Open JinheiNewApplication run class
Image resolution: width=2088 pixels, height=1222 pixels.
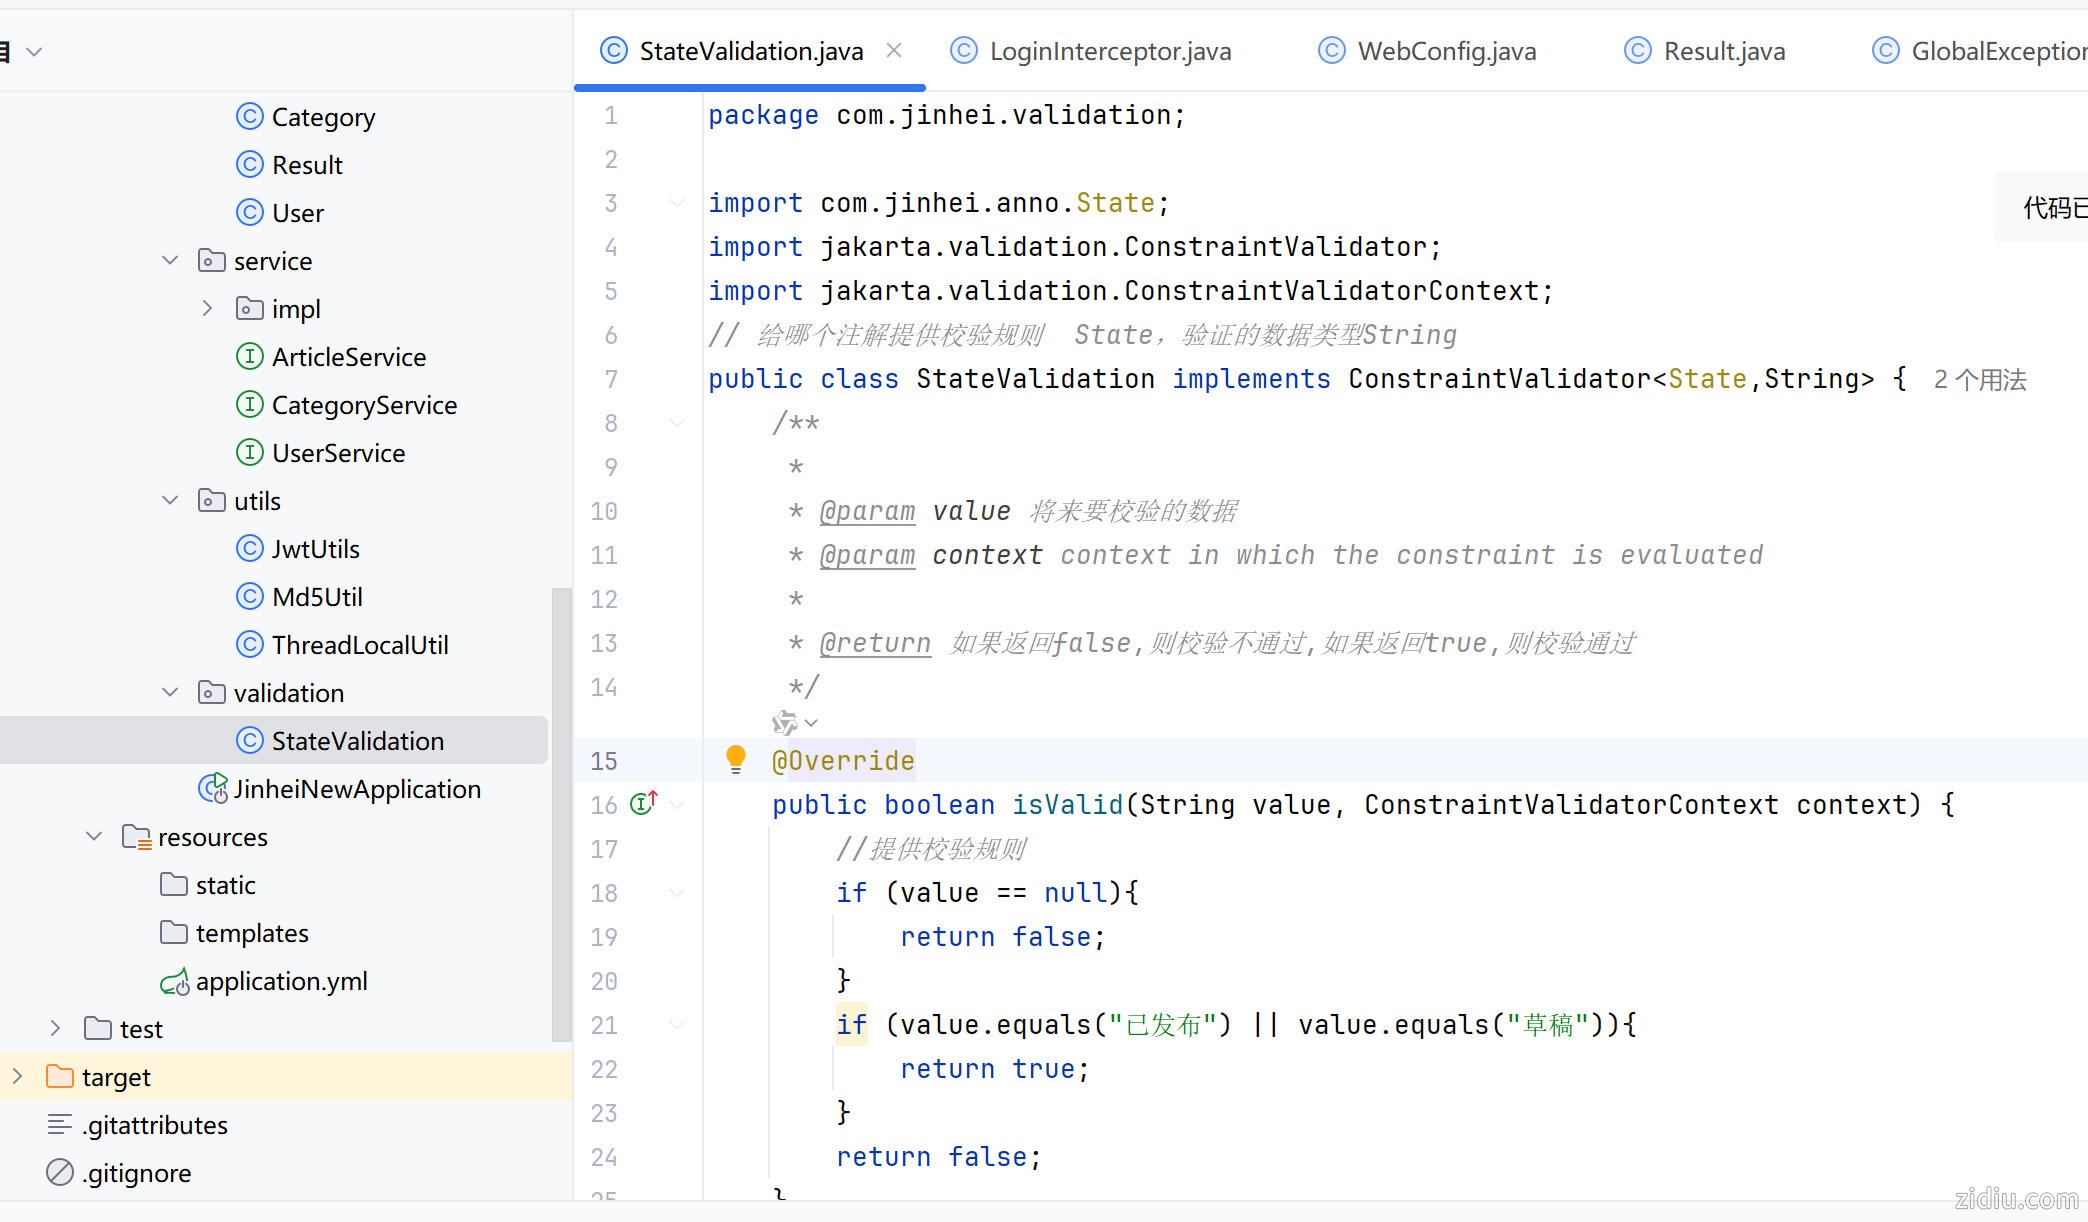tap(356, 789)
